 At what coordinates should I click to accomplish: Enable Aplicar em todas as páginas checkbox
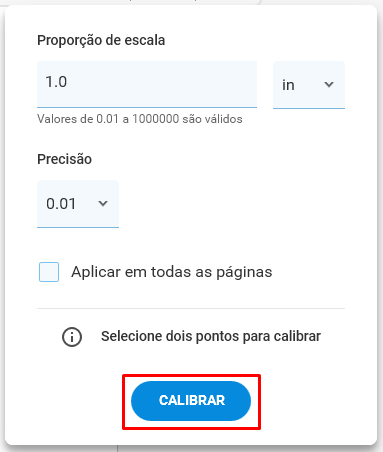(49, 272)
